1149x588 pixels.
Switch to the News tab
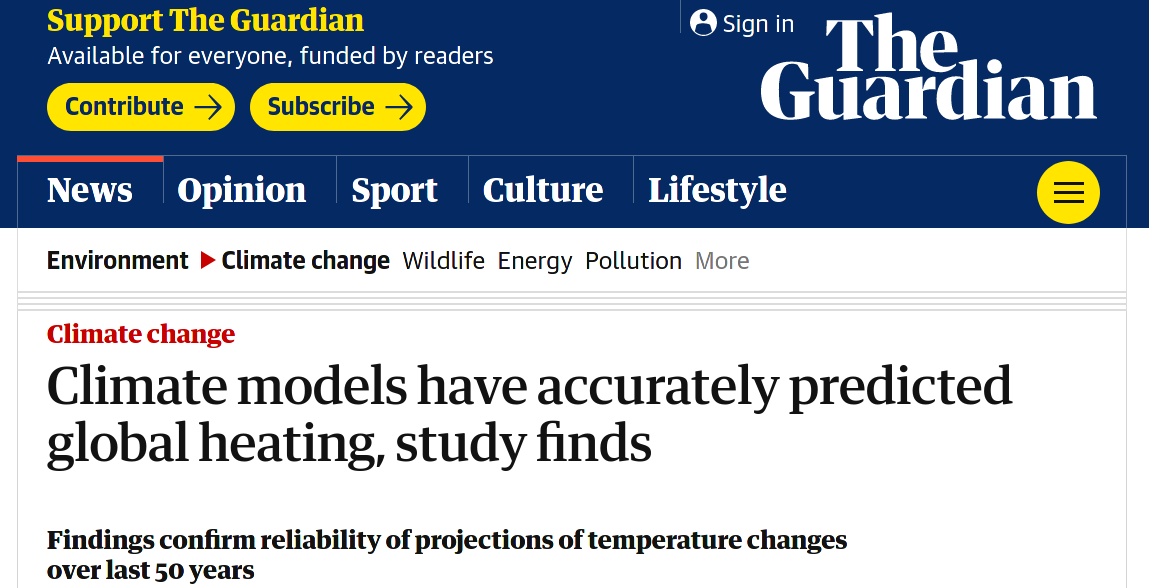click(89, 190)
